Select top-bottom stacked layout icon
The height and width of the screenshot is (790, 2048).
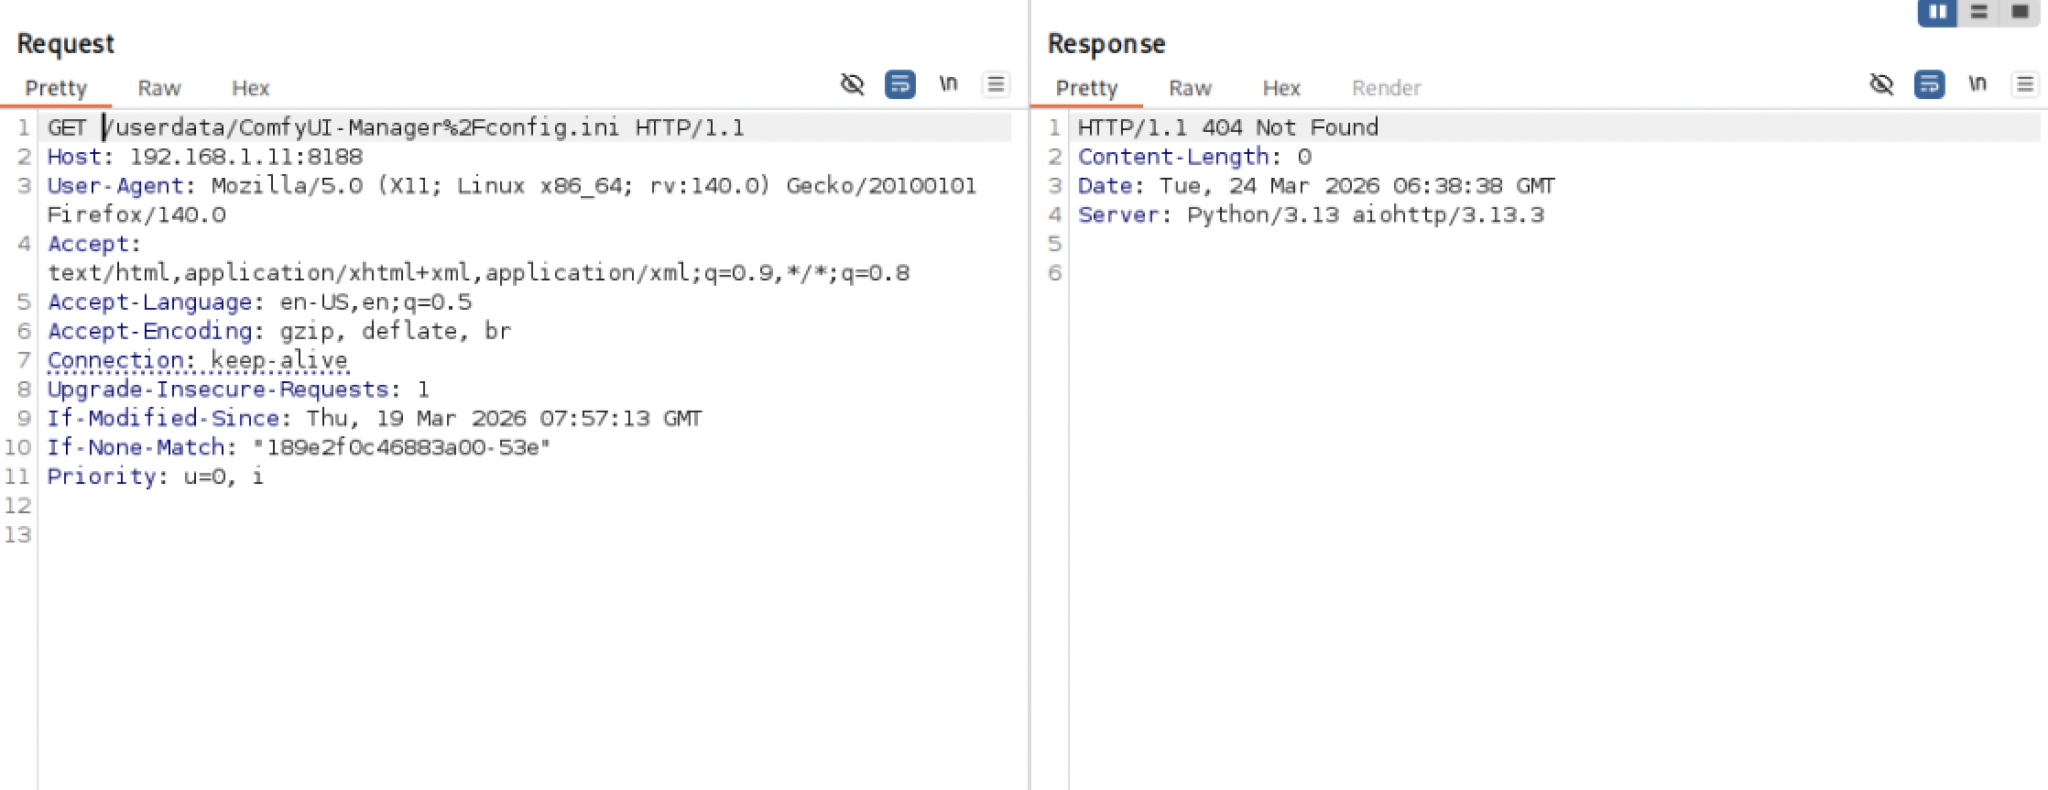click(x=1978, y=12)
